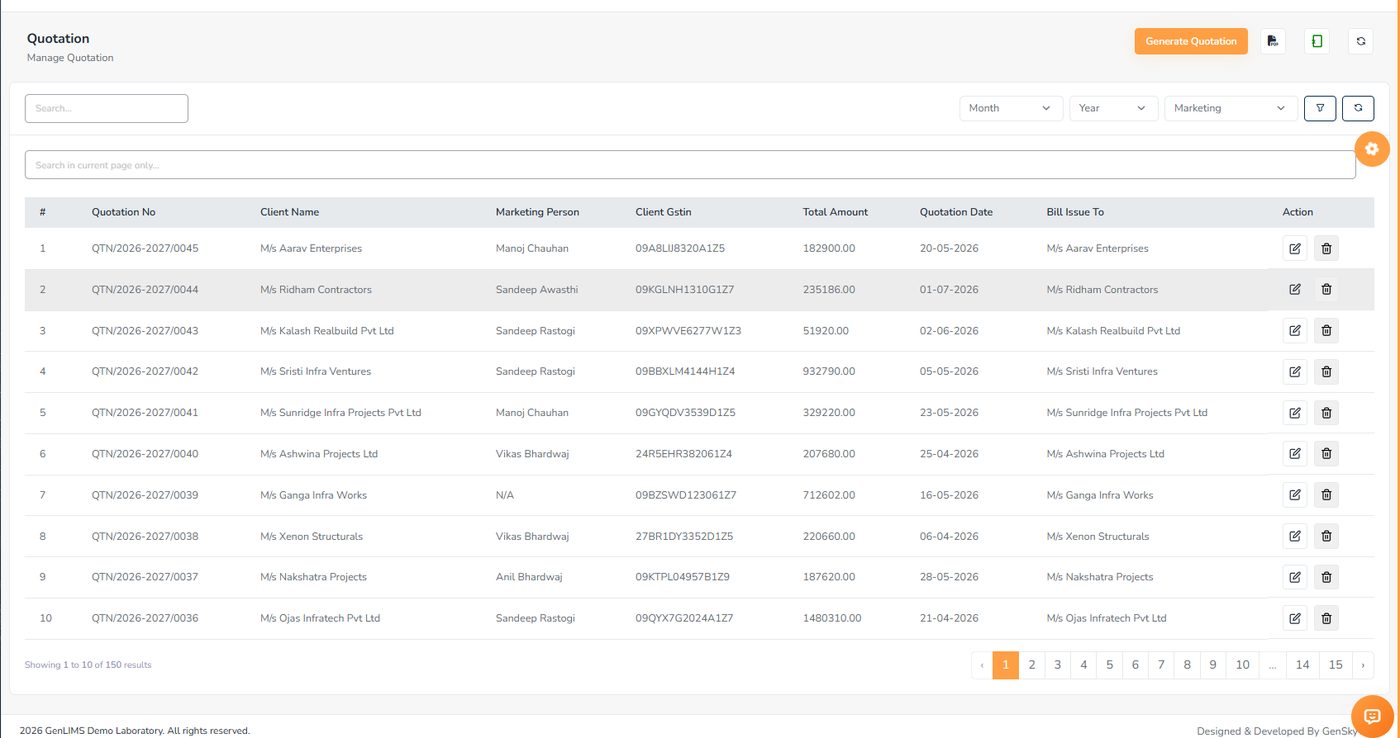Export quotations as PDF file

pyautogui.click(x=1272, y=41)
